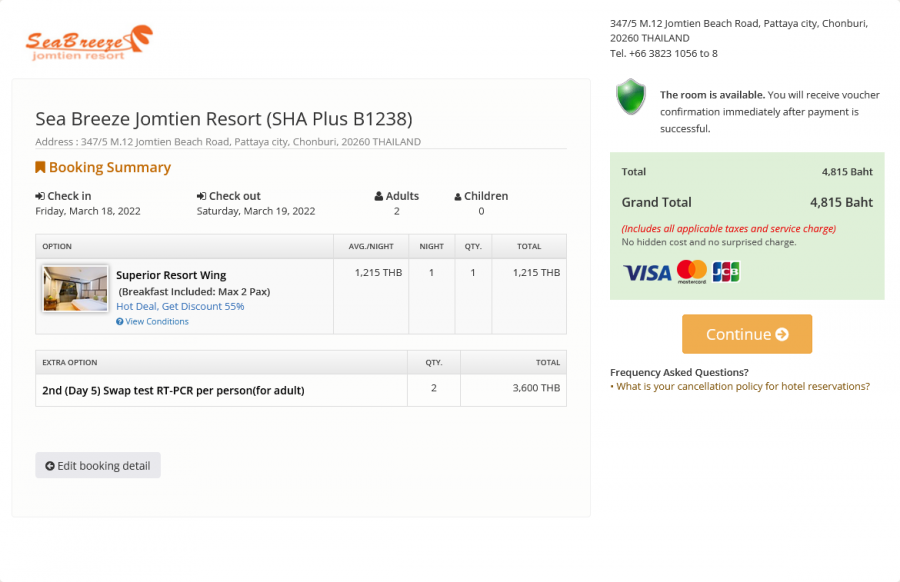
Task: Click the orange bookmark beside Booking Summary
Action: click(39, 167)
